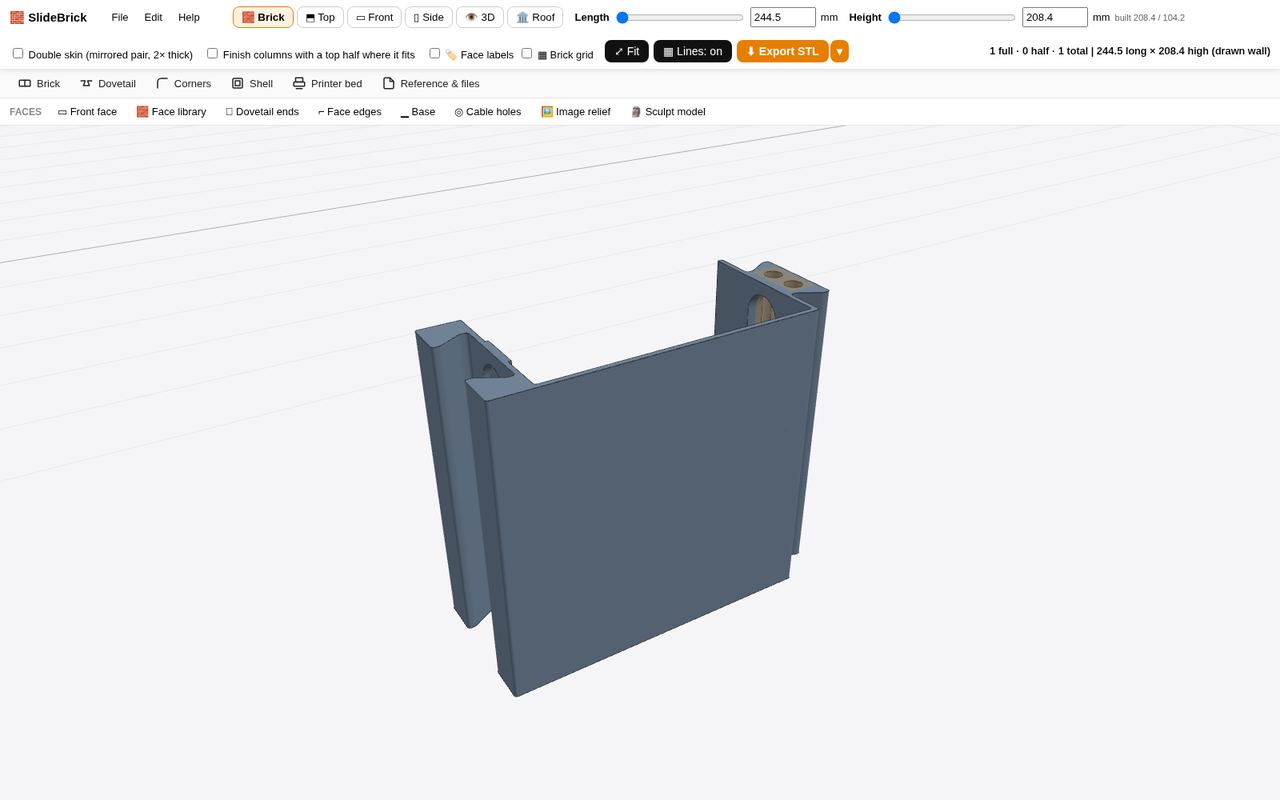1280x800 pixels.
Task: Select the Dovetail ends option
Action: click(x=262, y=112)
